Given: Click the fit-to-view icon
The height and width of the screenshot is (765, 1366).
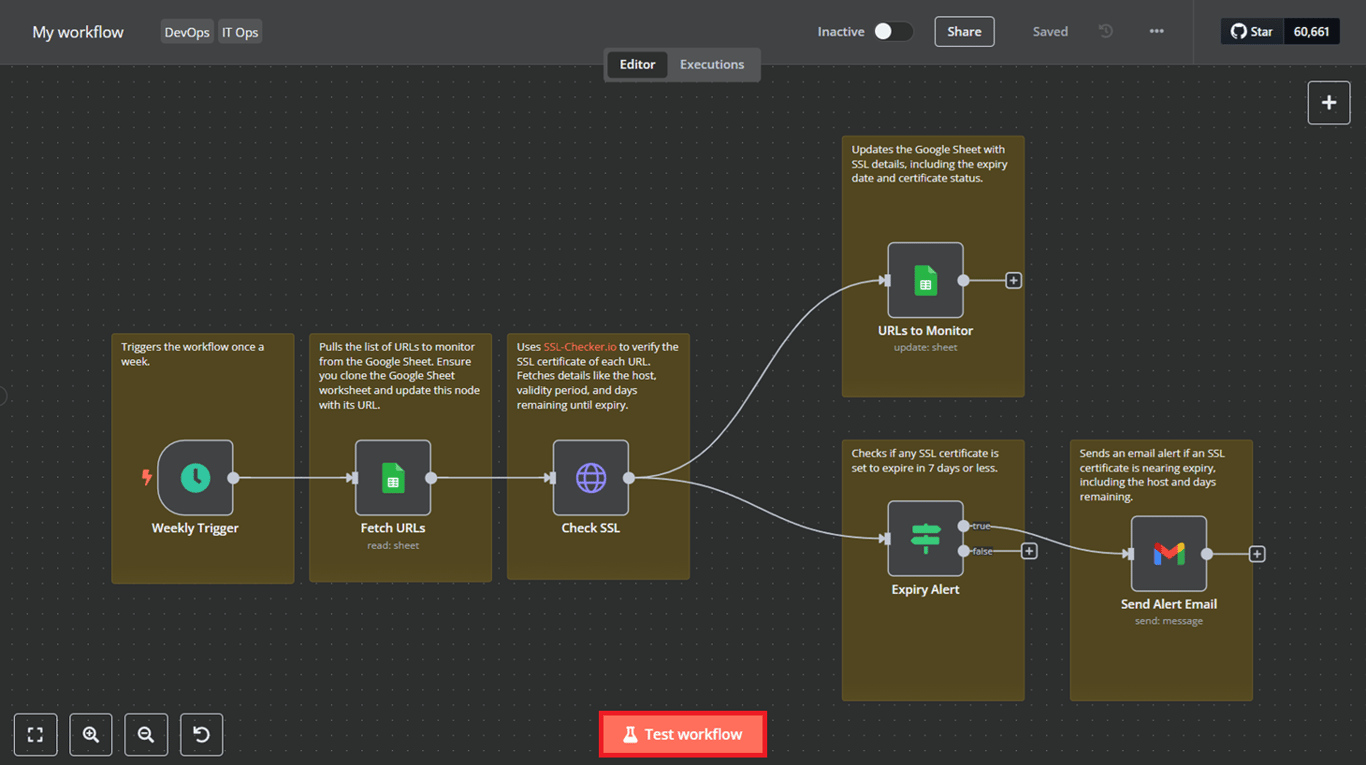Looking at the screenshot, I should point(35,734).
